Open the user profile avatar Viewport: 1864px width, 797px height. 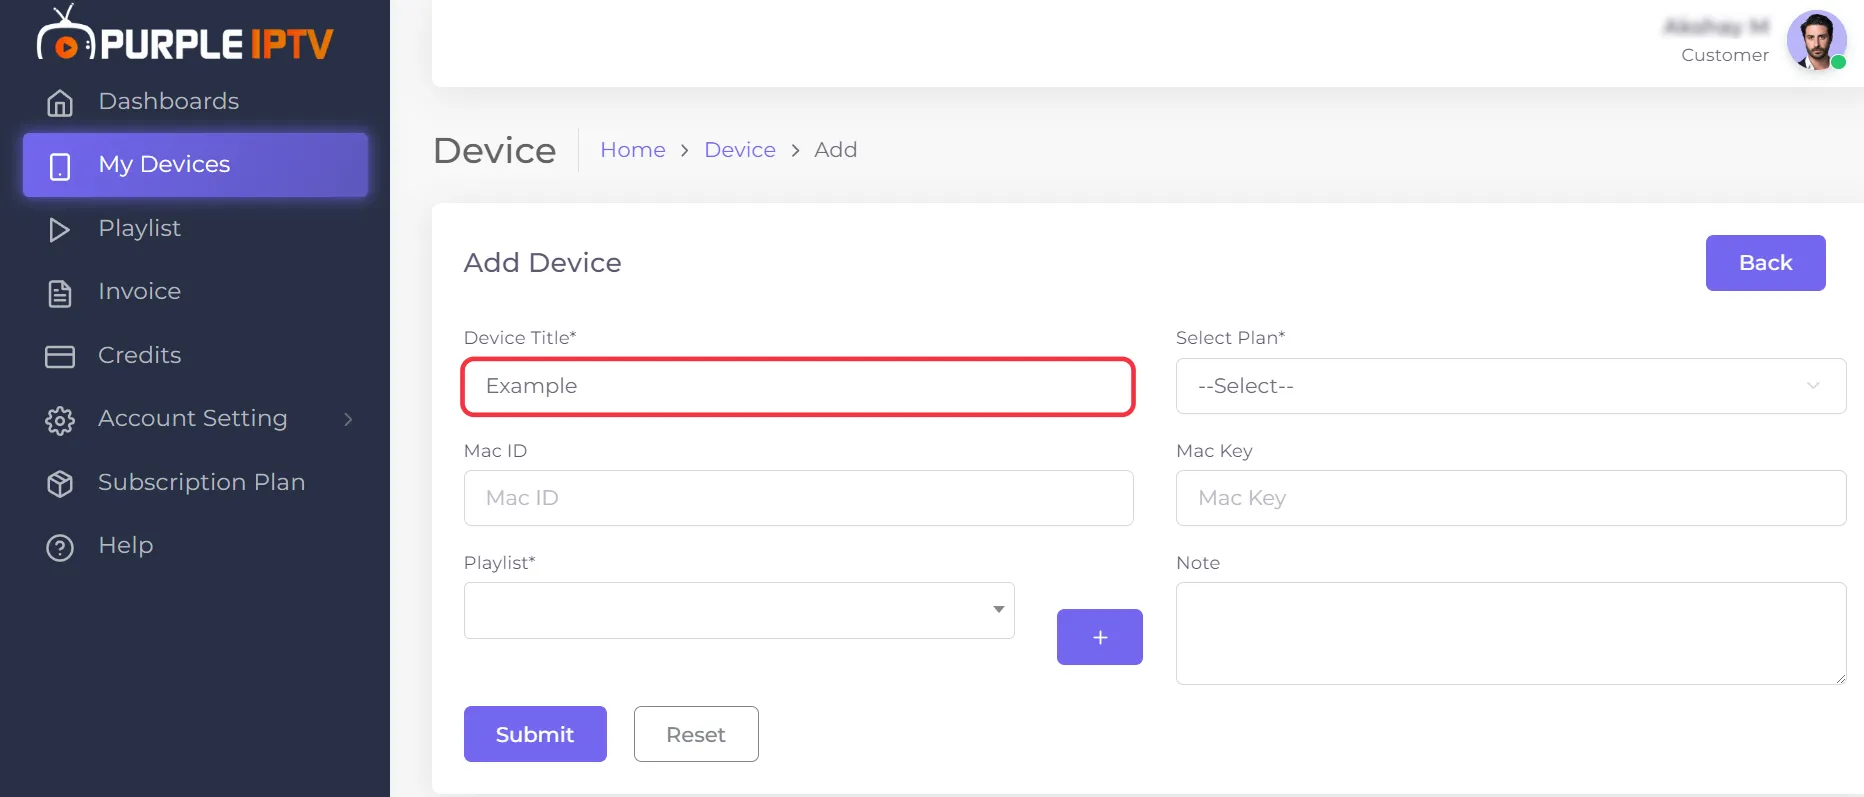[1816, 40]
